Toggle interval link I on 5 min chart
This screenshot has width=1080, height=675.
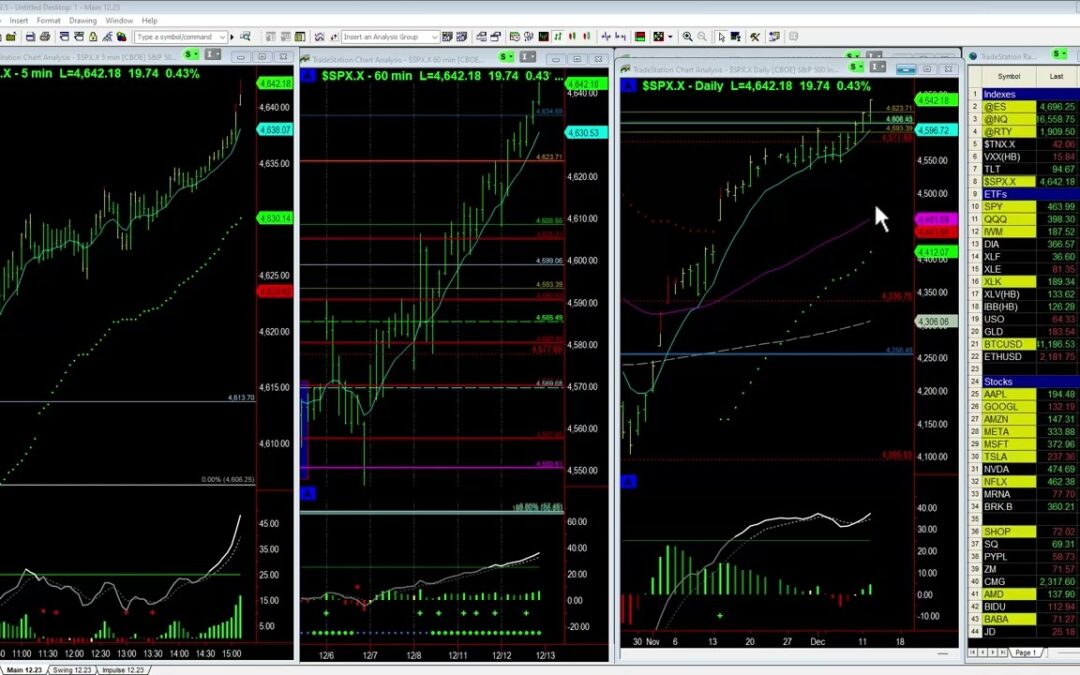(213, 54)
